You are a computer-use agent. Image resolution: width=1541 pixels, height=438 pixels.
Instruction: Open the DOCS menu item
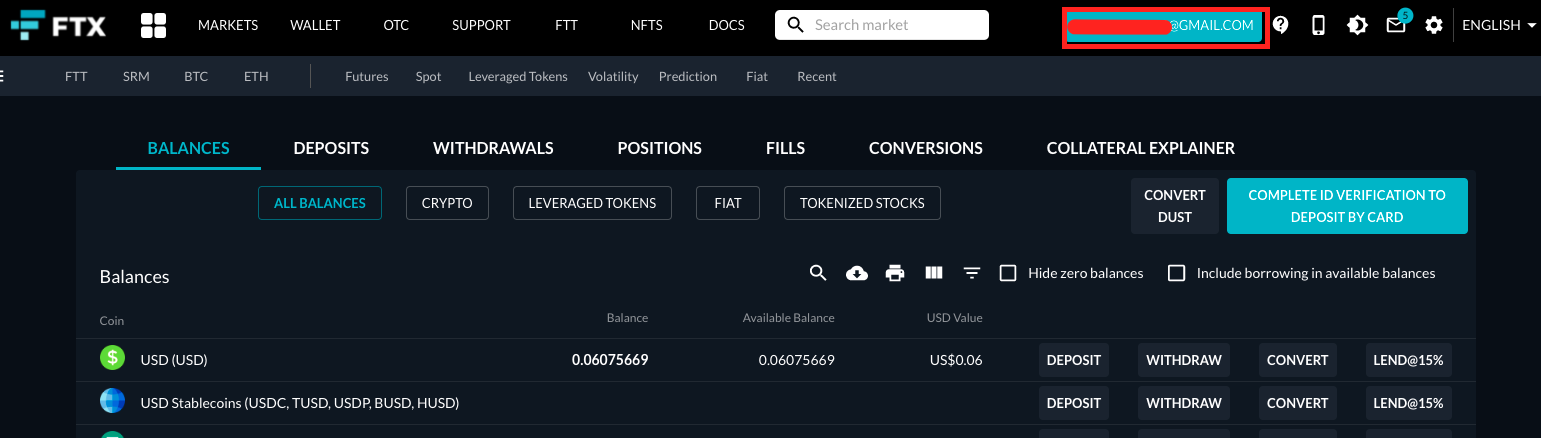click(x=726, y=25)
